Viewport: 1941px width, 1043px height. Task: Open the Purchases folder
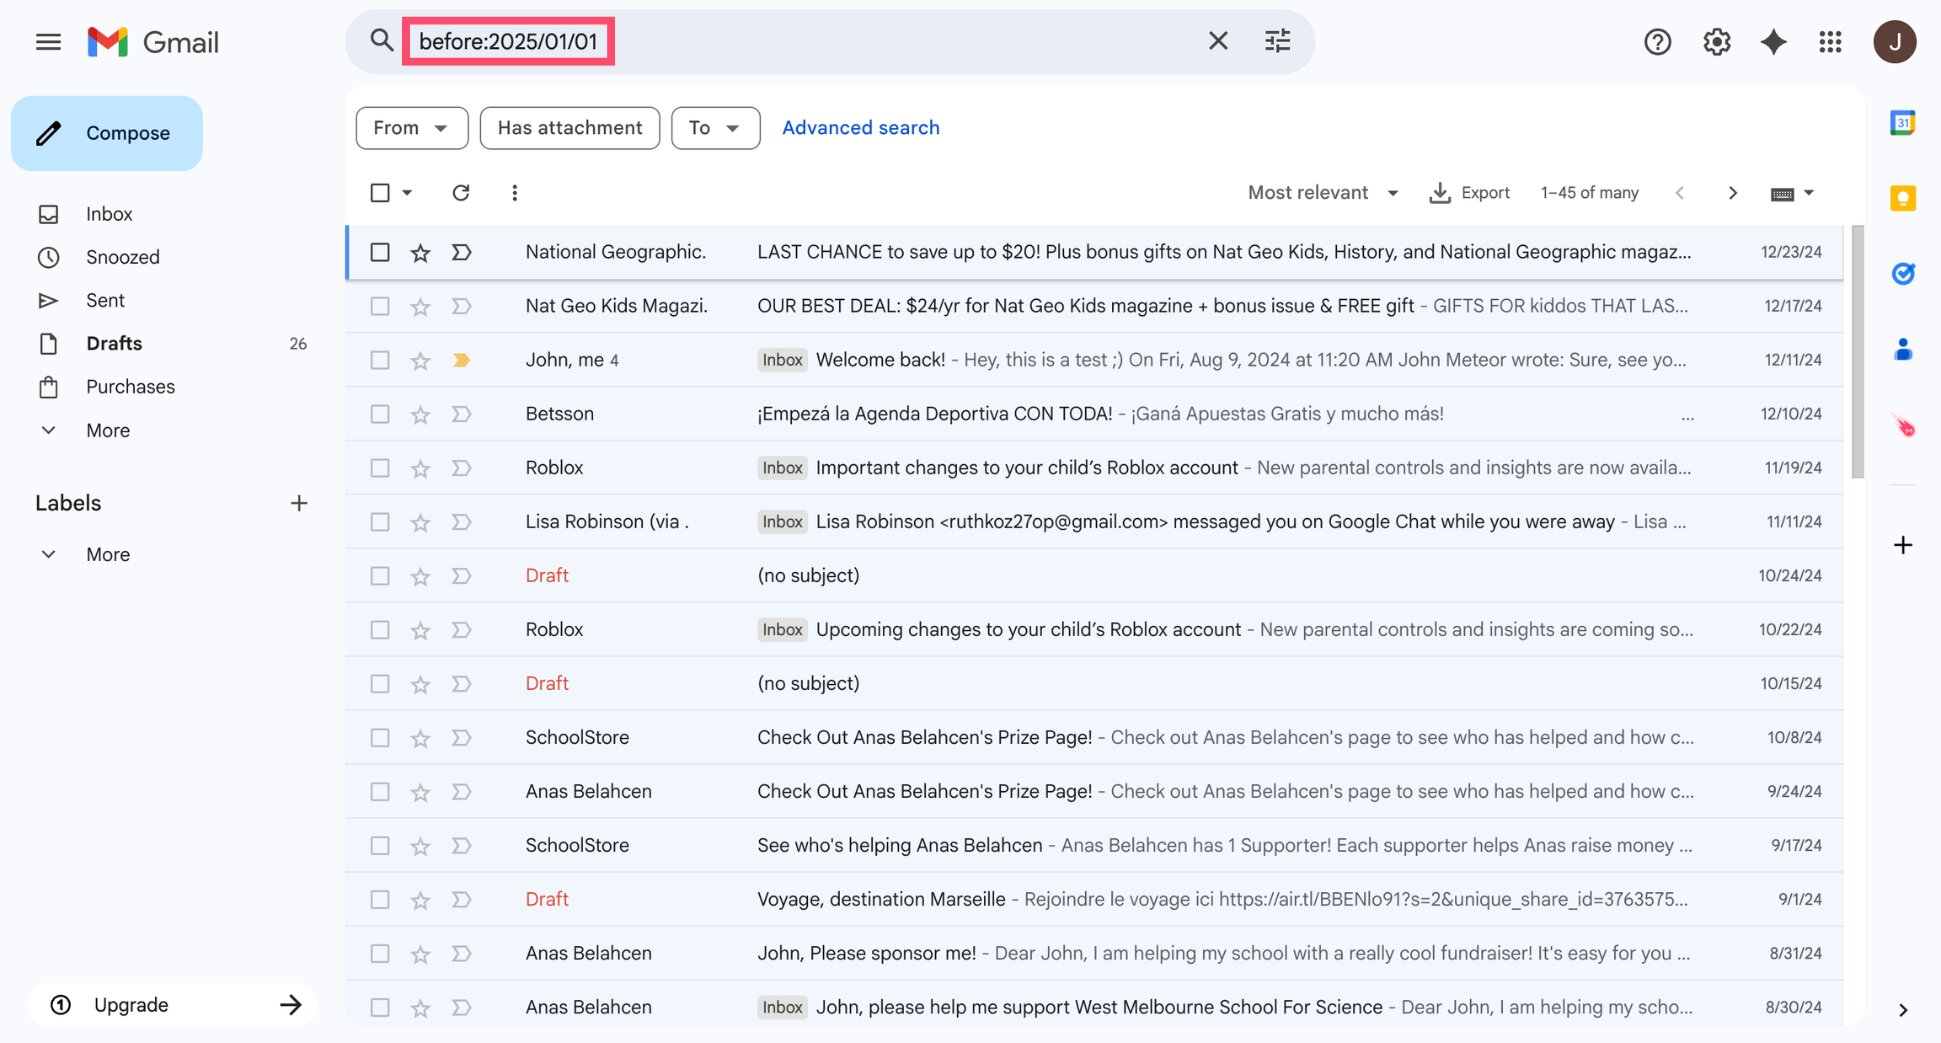click(130, 387)
